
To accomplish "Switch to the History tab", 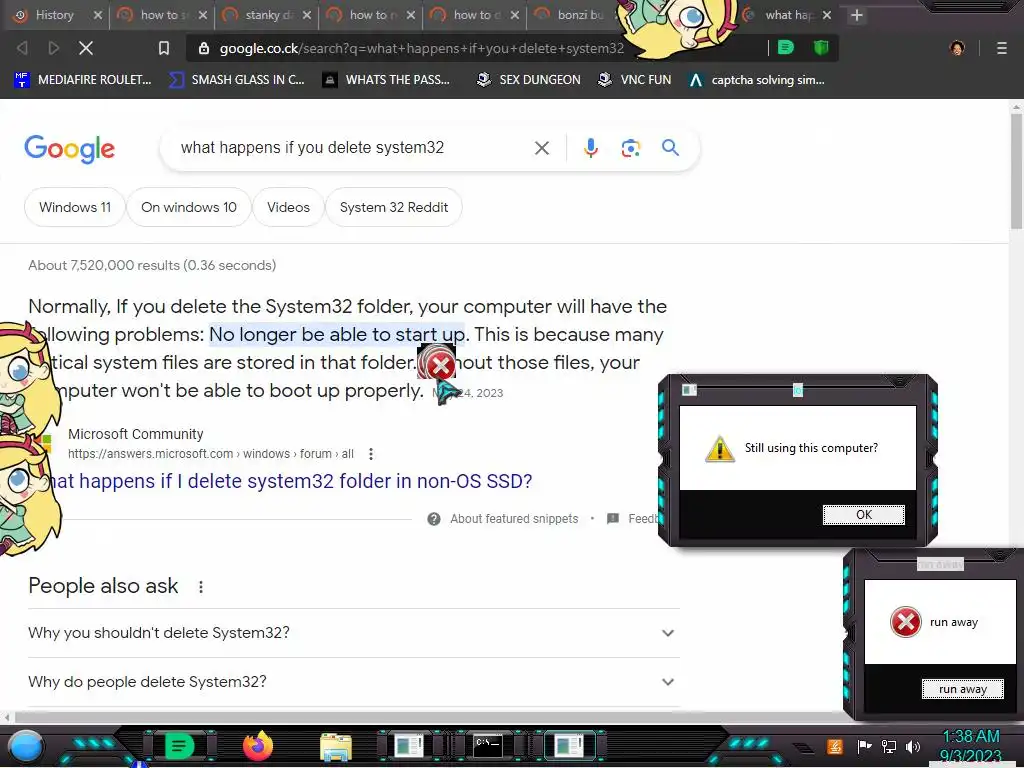I will (54, 15).
